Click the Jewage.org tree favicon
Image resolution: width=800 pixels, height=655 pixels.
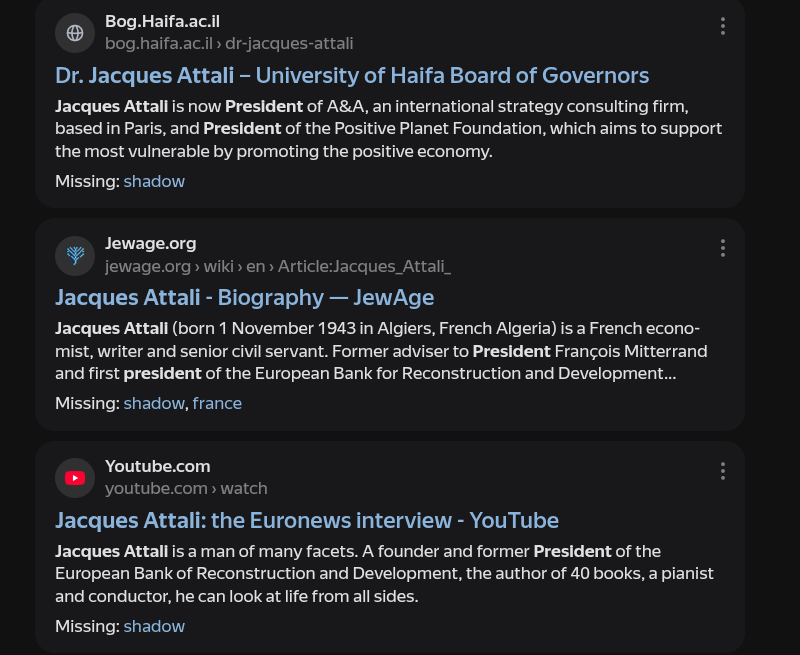(75, 256)
